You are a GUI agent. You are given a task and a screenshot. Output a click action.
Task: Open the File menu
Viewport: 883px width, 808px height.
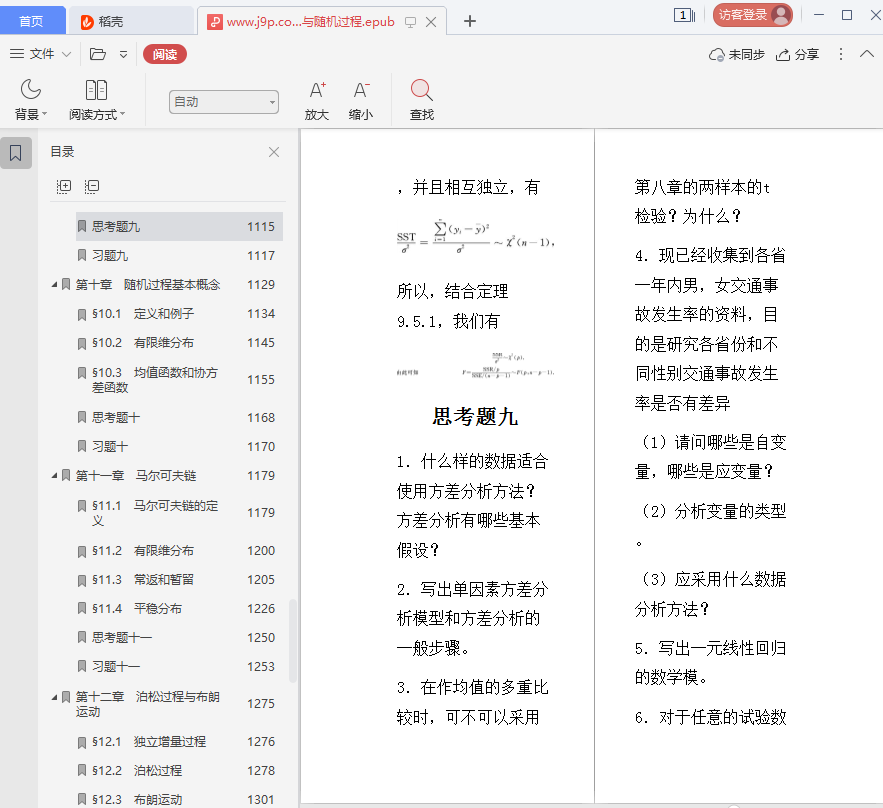click(x=41, y=54)
